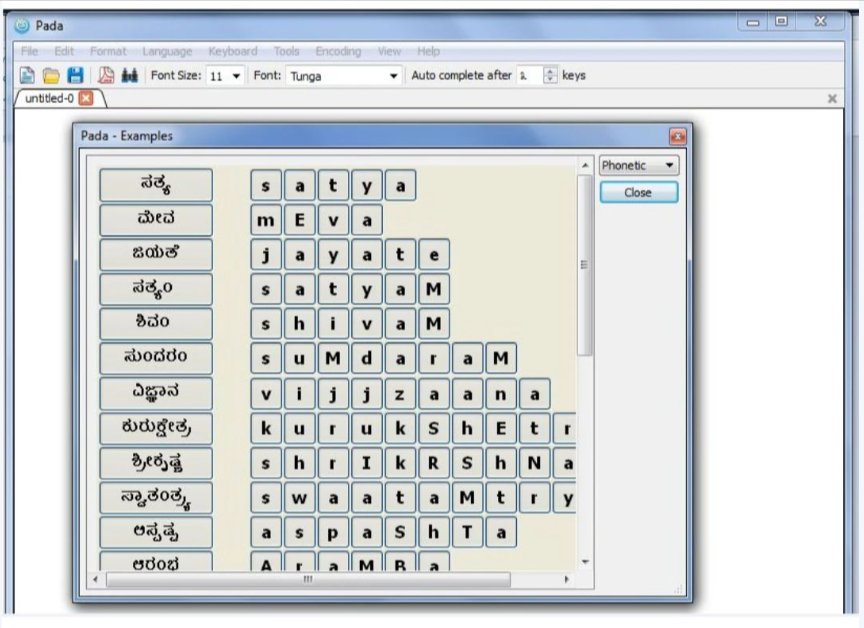The image size is (864, 628).
Task: Open the Encoding menu
Action: point(338,51)
